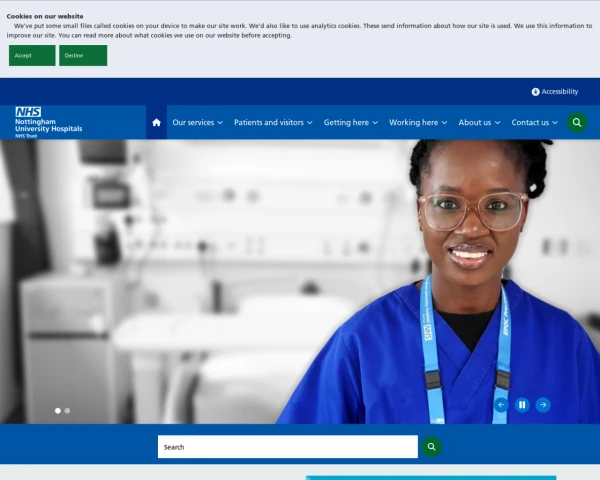600x480 pixels.
Task: Select the second carousel slide dot
Action: tap(67, 411)
